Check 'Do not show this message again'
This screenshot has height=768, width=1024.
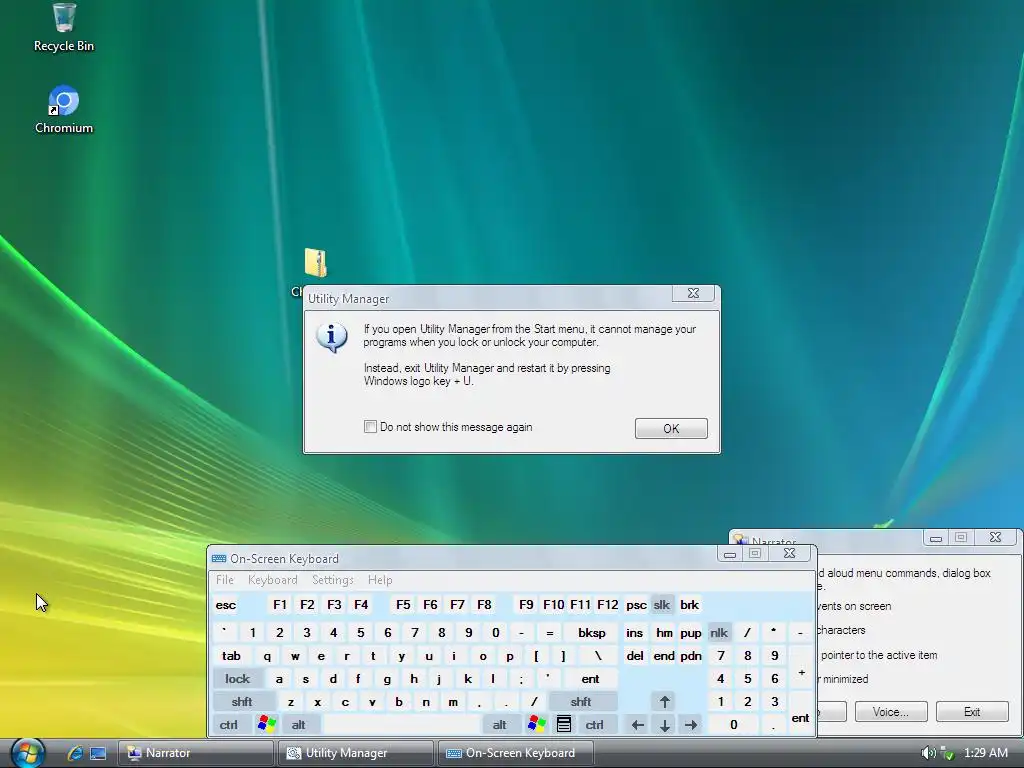tap(370, 426)
